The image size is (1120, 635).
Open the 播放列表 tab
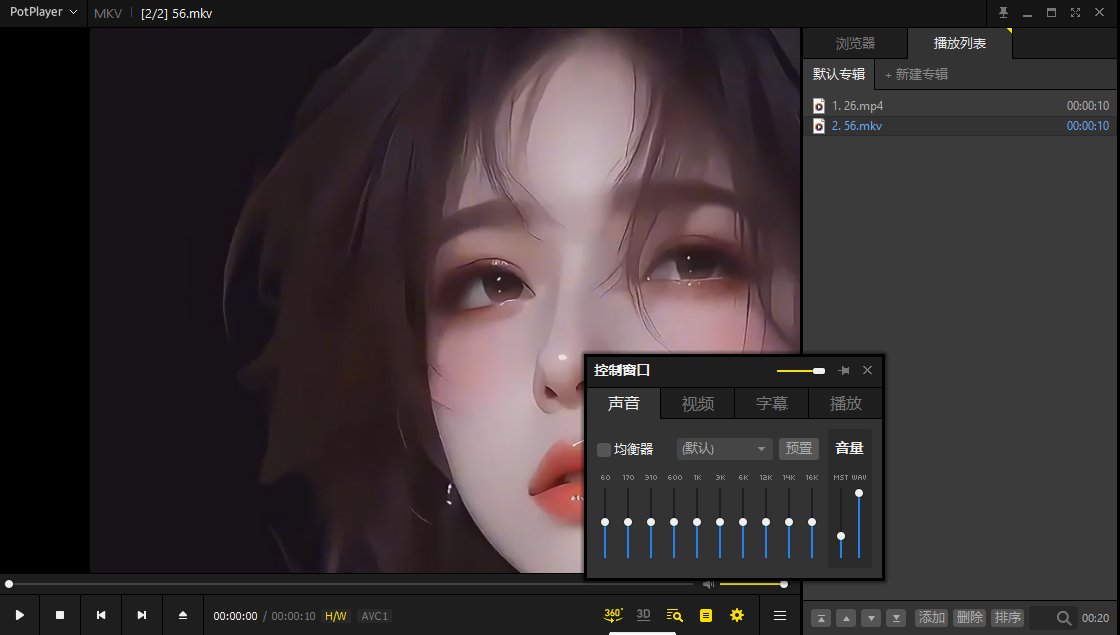[x=960, y=44]
